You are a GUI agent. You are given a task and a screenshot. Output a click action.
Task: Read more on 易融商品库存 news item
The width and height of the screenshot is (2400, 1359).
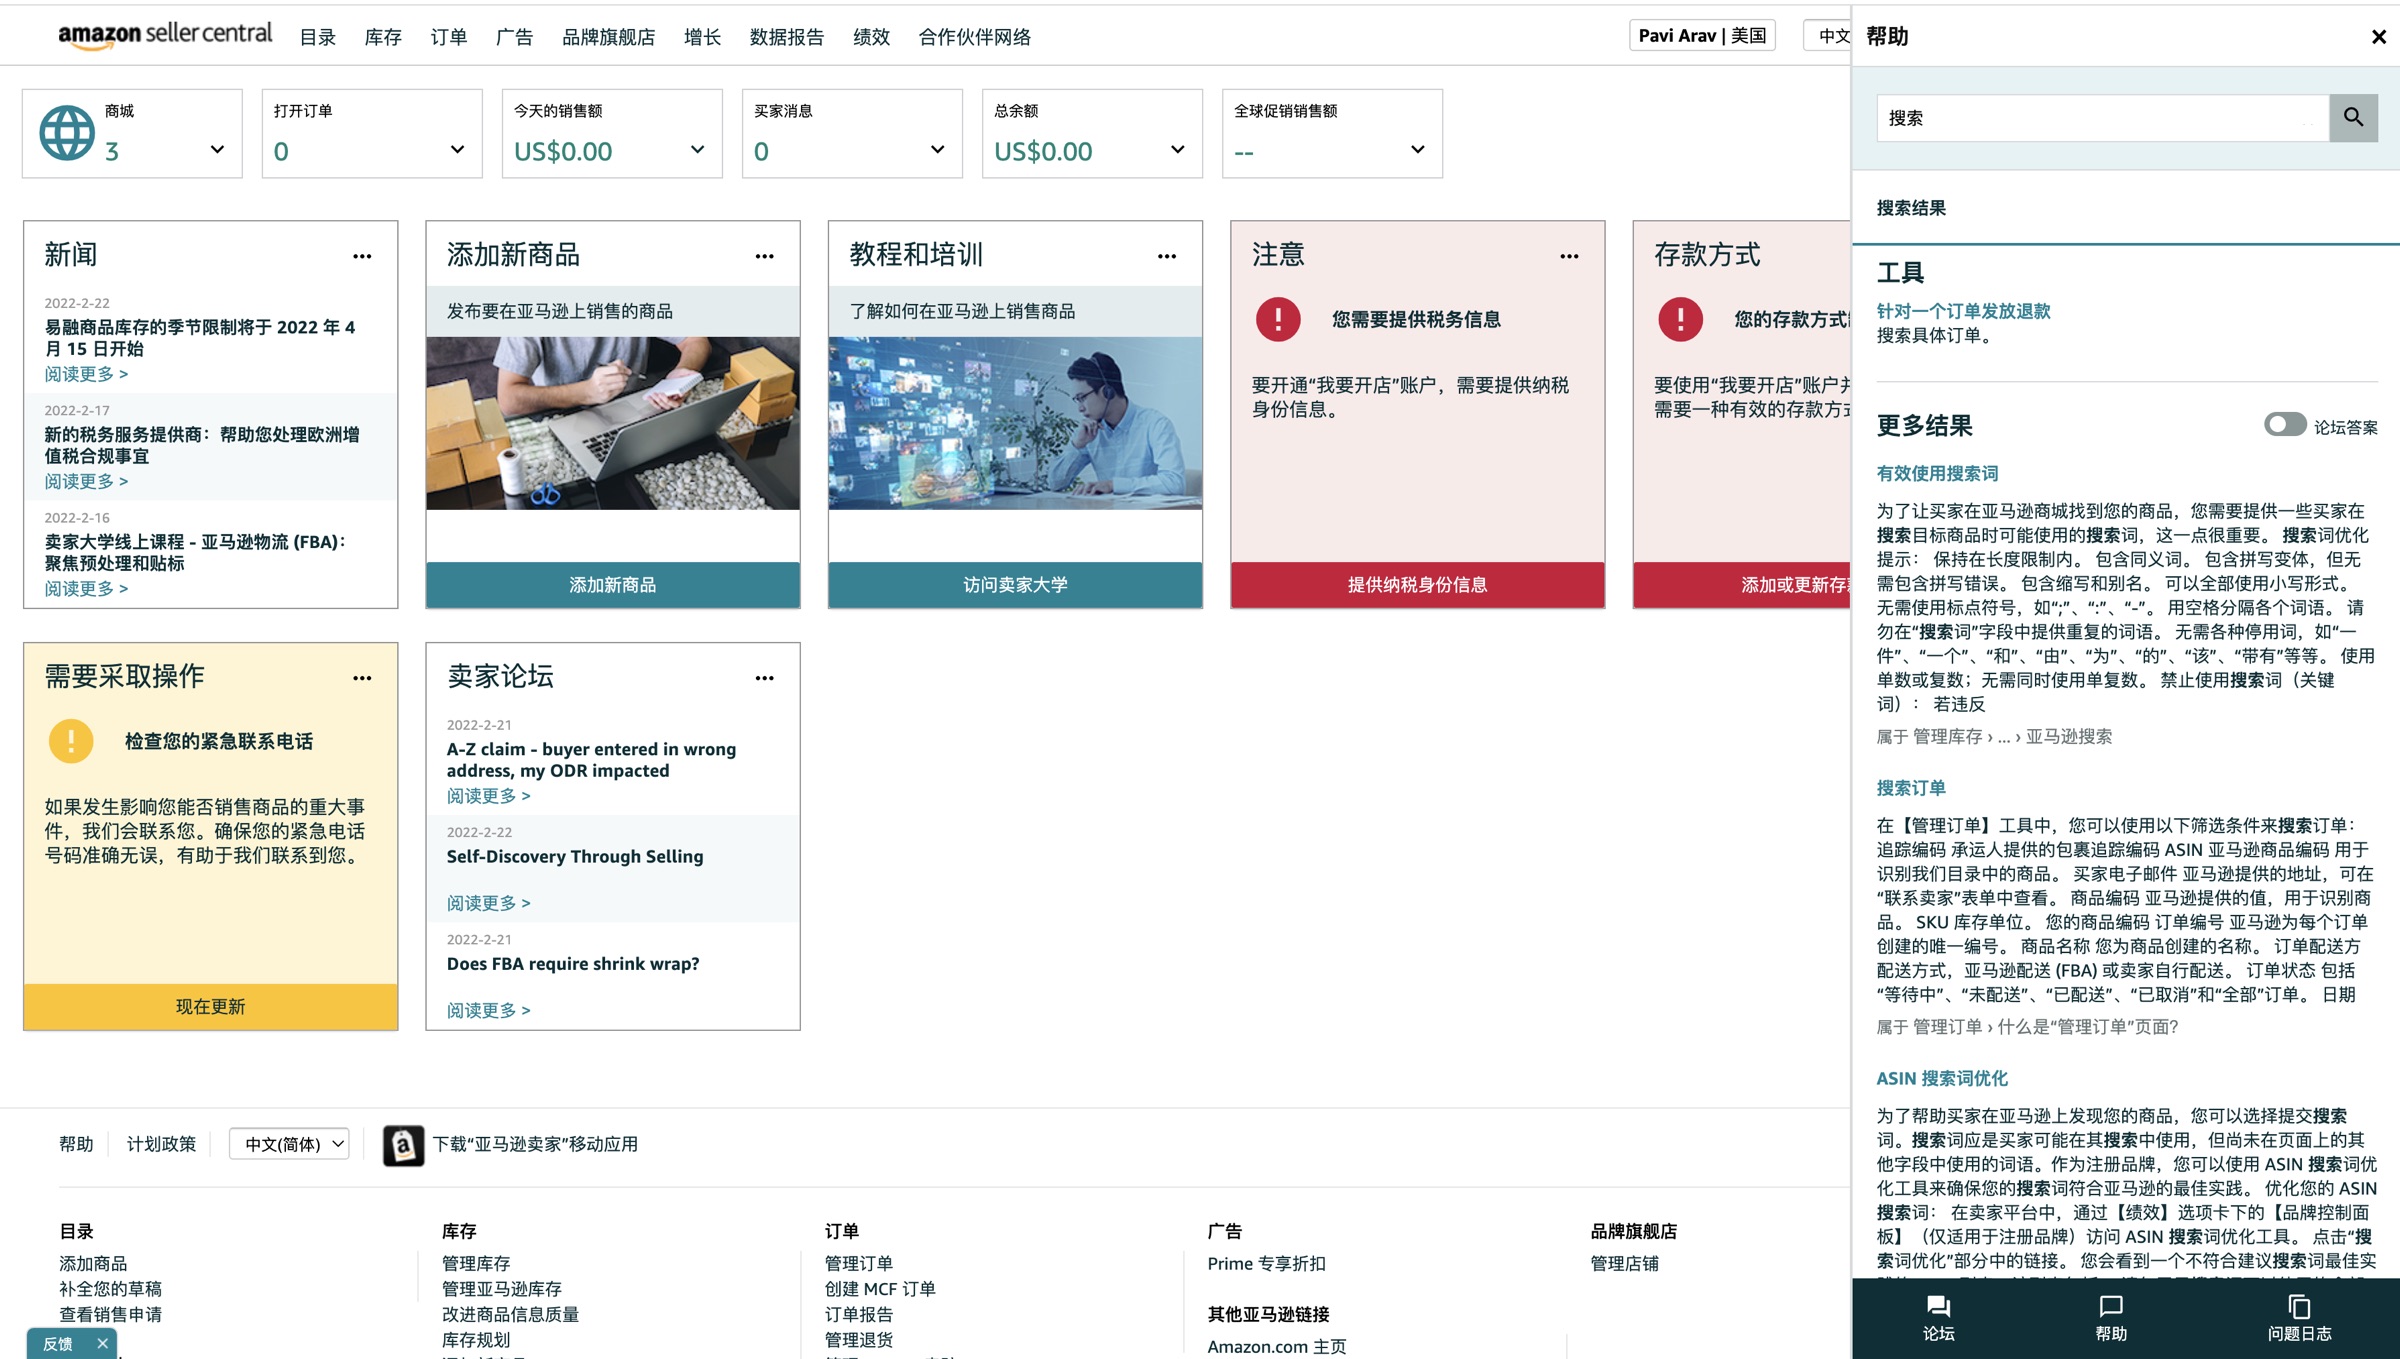pyautogui.click(x=86, y=374)
